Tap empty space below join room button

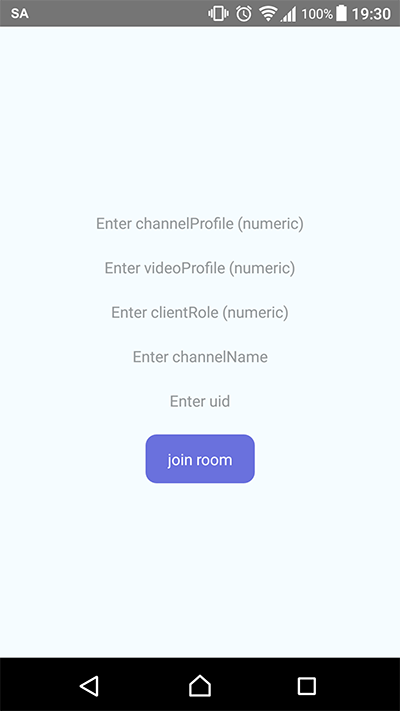(x=200, y=569)
